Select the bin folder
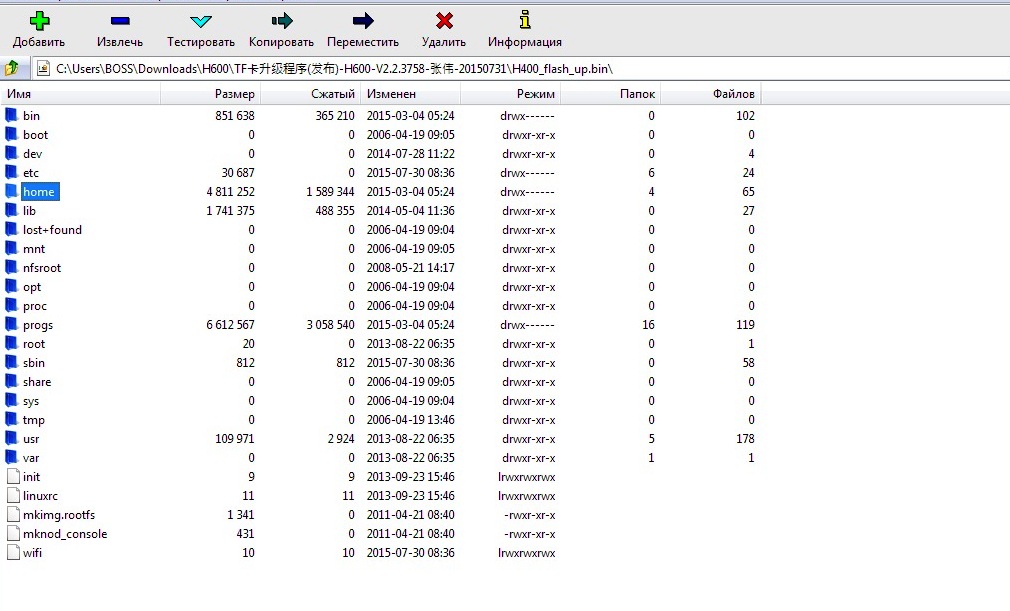The image size is (1010, 611). [31, 116]
